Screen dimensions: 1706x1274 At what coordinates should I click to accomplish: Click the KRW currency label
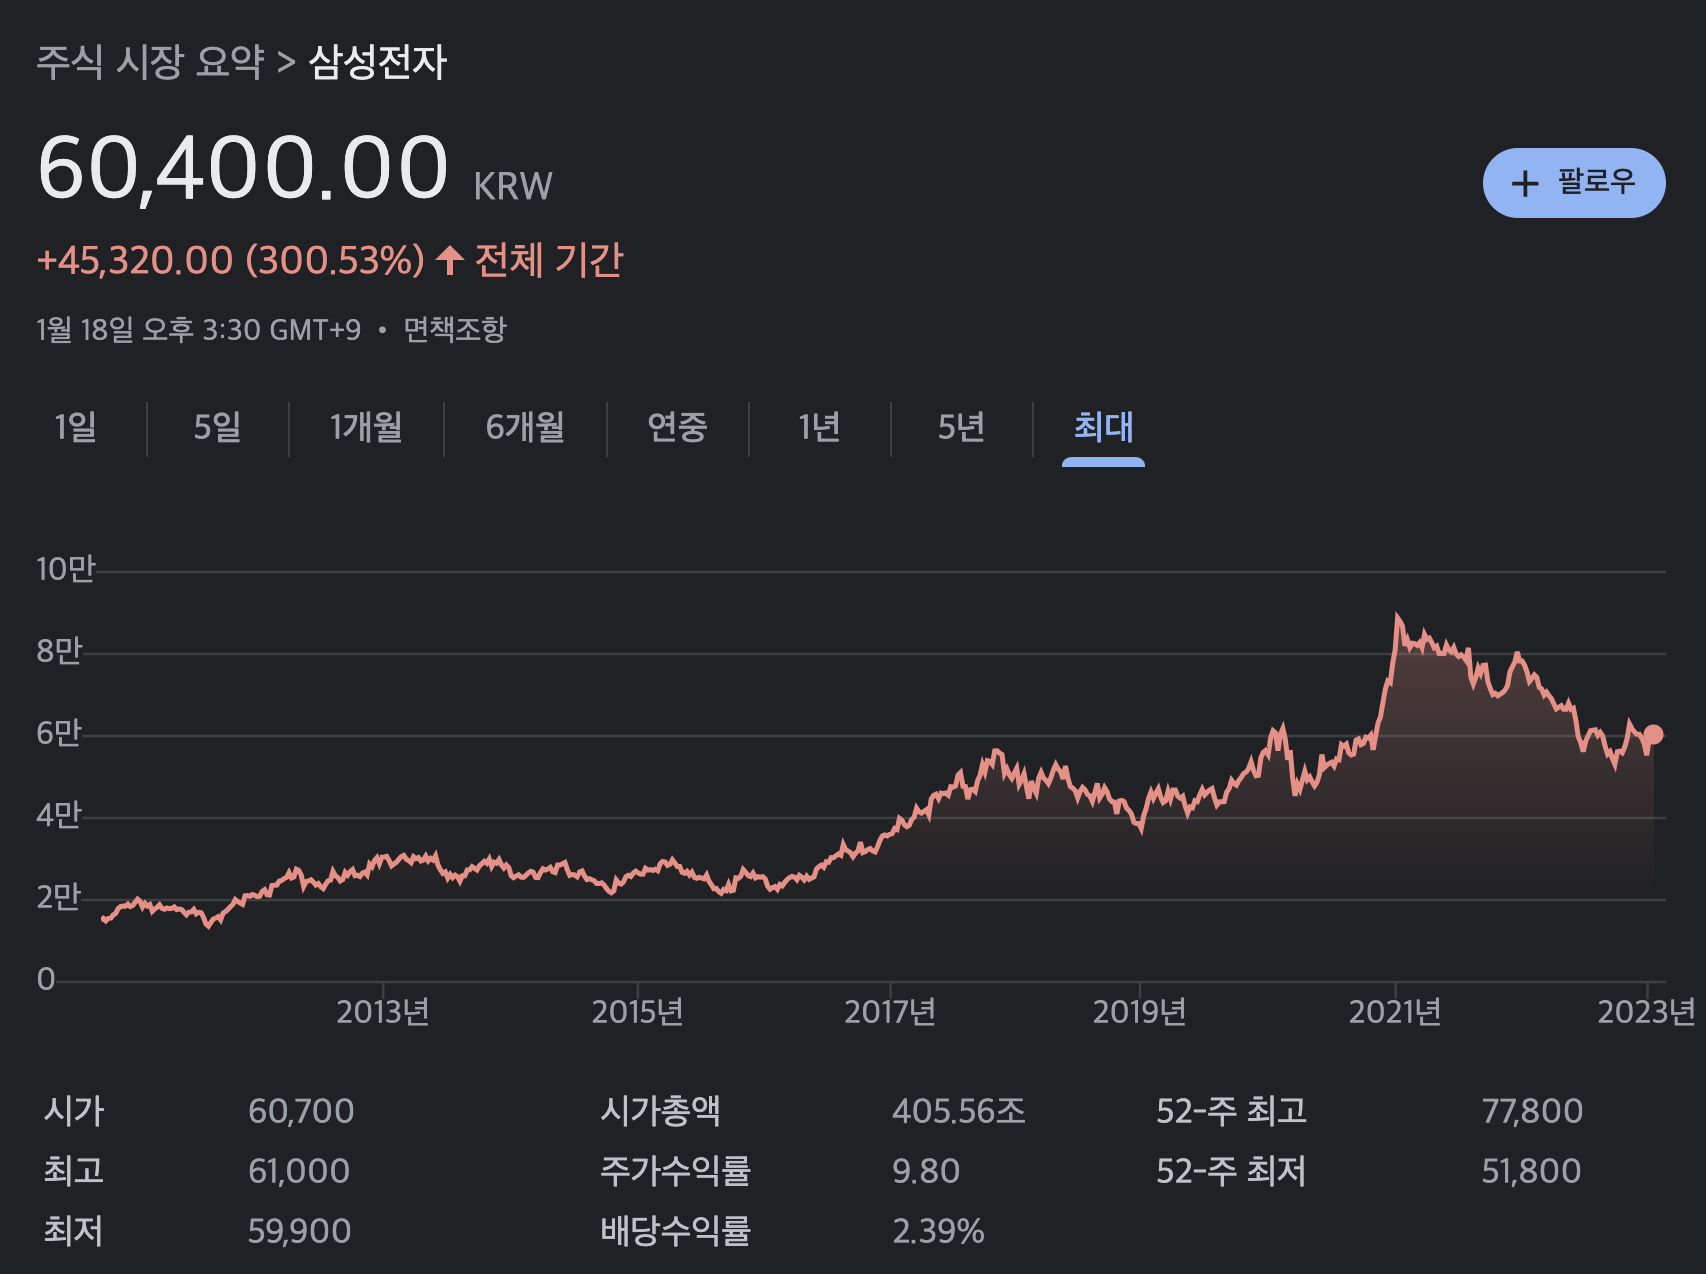tap(513, 186)
